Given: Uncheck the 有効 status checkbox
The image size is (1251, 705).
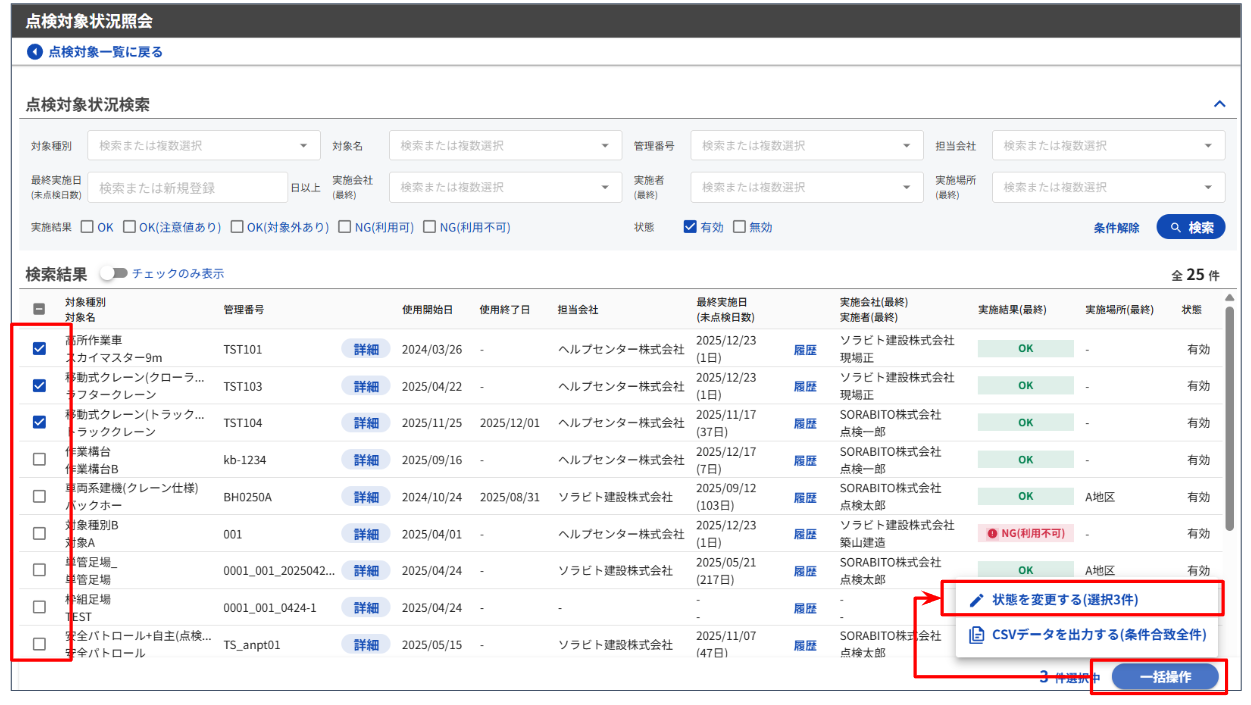Looking at the screenshot, I should click(690, 227).
